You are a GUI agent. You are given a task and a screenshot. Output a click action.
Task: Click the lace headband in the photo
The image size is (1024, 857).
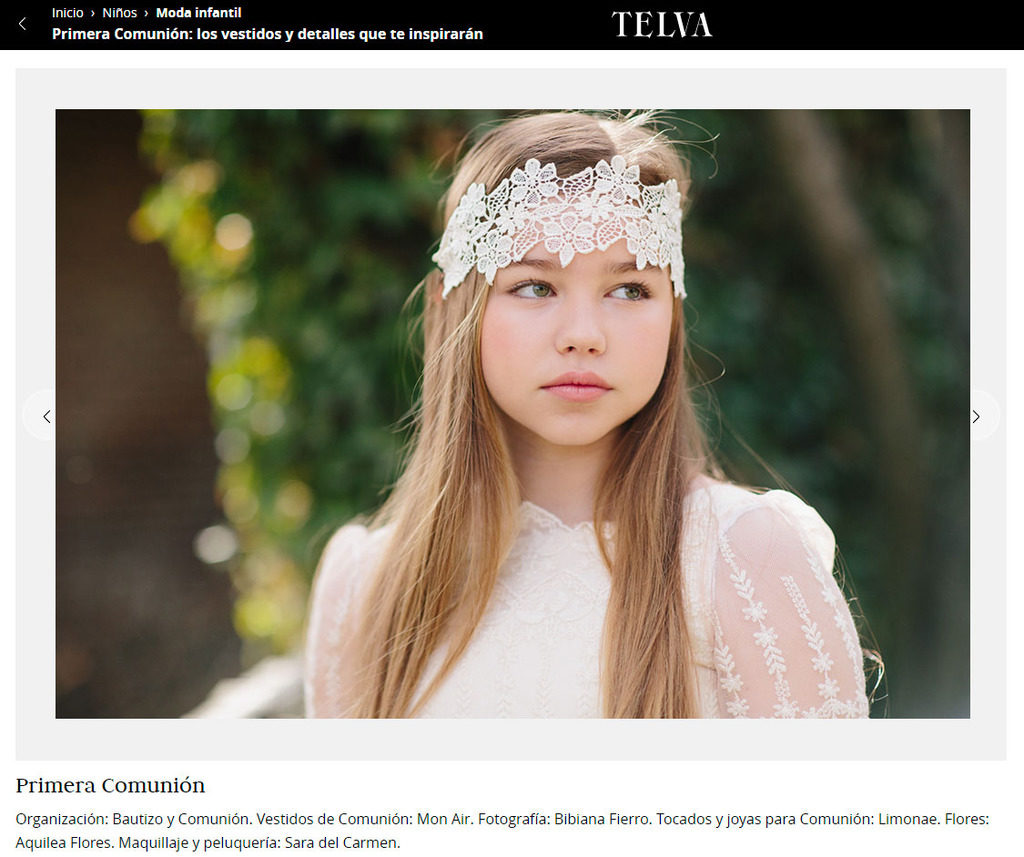[562, 222]
